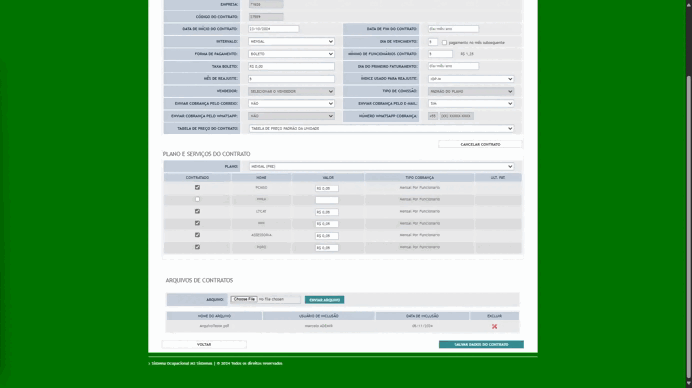
Task: Delete the uploaded file with red X
Action: 494,326
